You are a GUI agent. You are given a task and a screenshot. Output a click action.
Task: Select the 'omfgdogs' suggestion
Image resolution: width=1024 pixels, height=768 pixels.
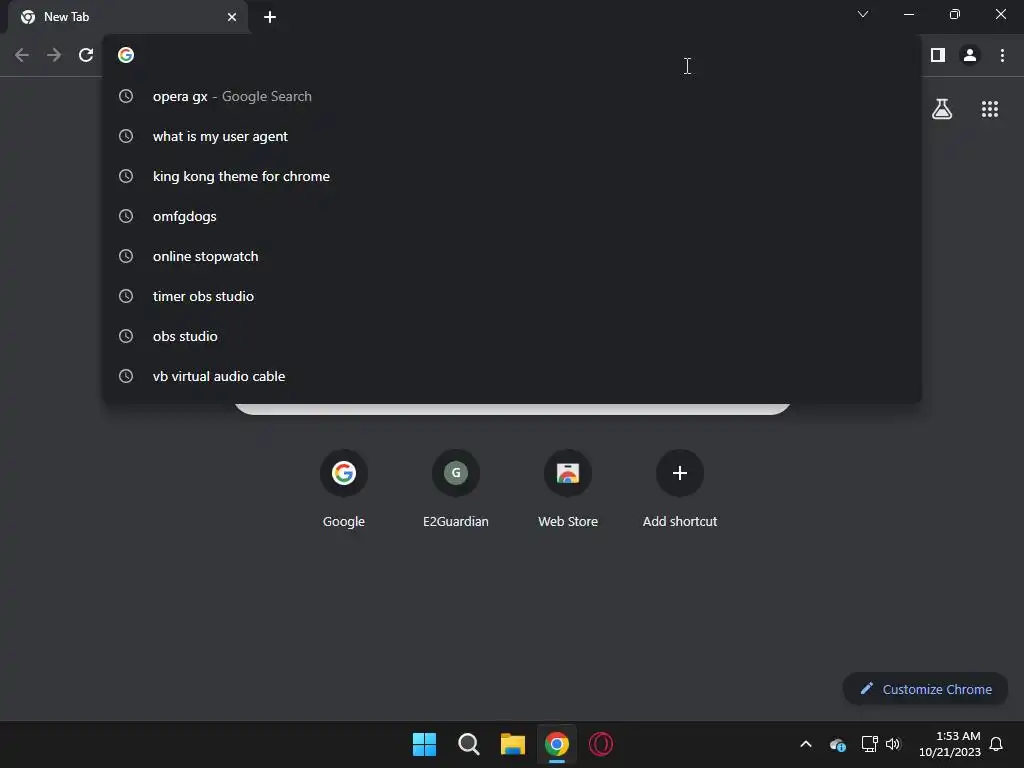point(512,216)
